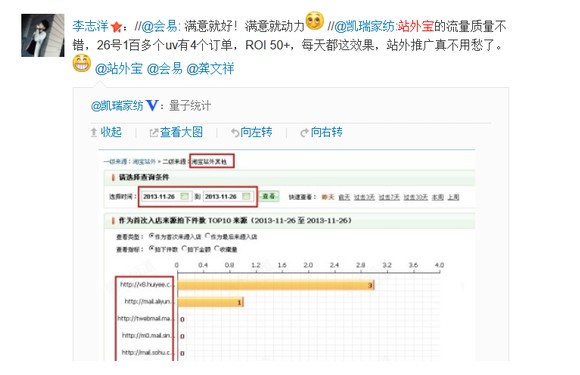Viewport: 580px width, 375px height.
Task: Click the first 2013-11-26 start date field
Action: click(x=166, y=196)
